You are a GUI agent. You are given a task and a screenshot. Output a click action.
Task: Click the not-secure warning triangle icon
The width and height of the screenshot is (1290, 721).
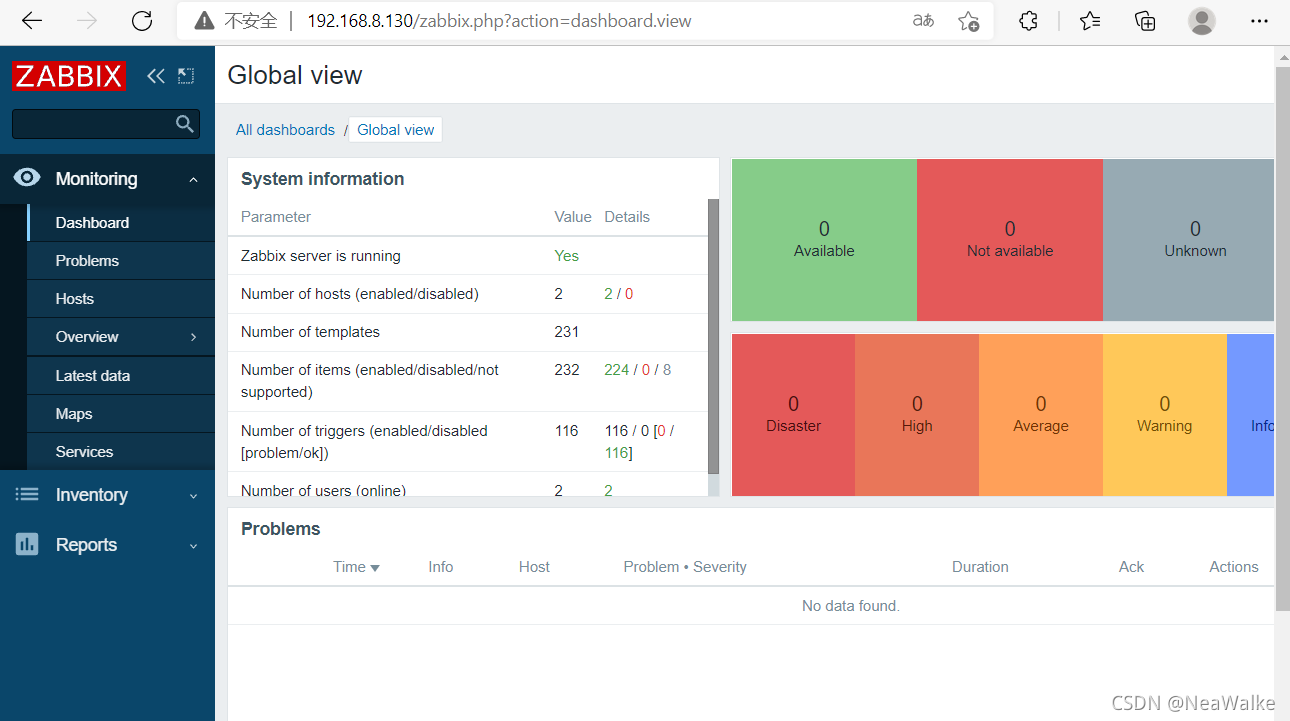(x=205, y=21)
